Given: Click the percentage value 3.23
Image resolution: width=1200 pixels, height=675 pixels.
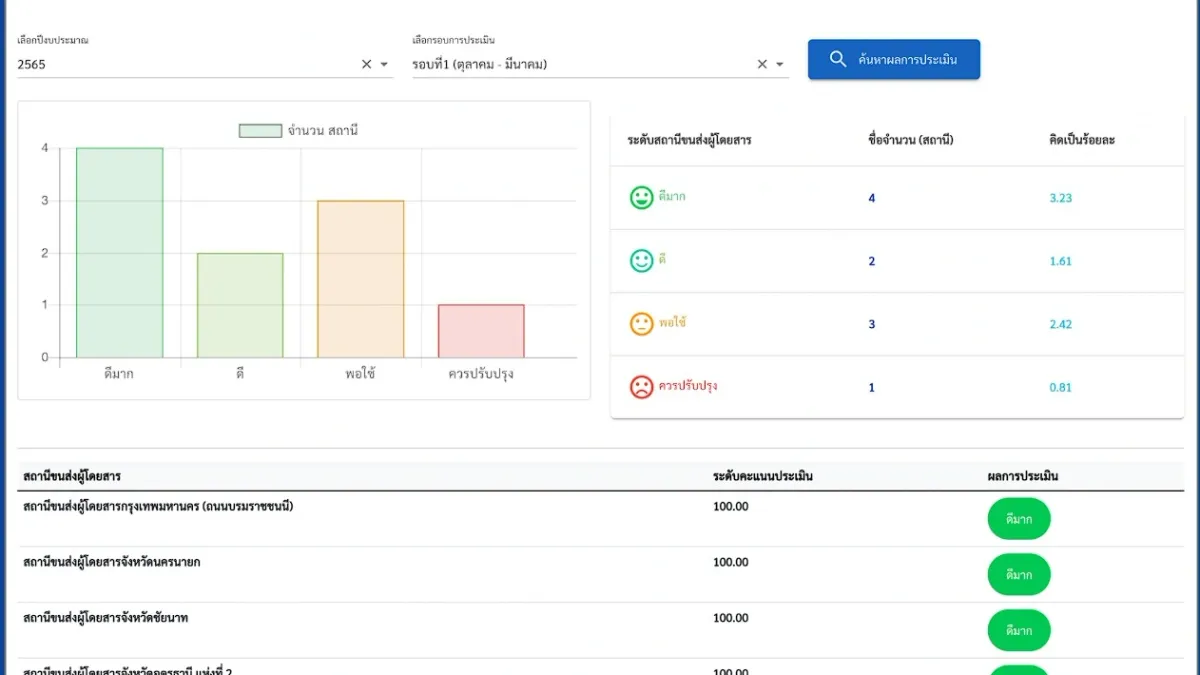Looking at the screenshot, I should [x=1061, y=198].
